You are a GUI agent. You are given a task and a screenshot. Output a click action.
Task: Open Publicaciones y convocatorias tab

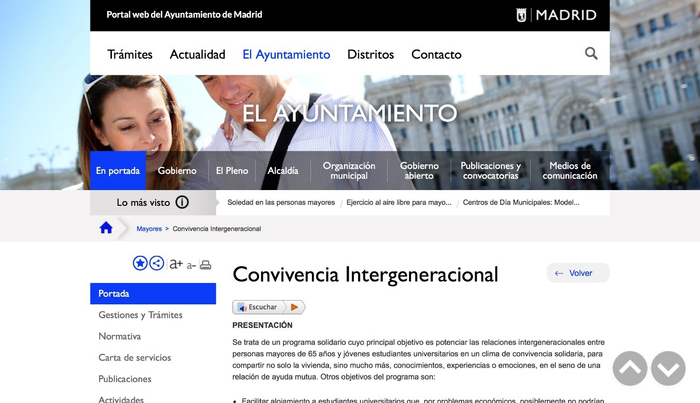point(491,170)
